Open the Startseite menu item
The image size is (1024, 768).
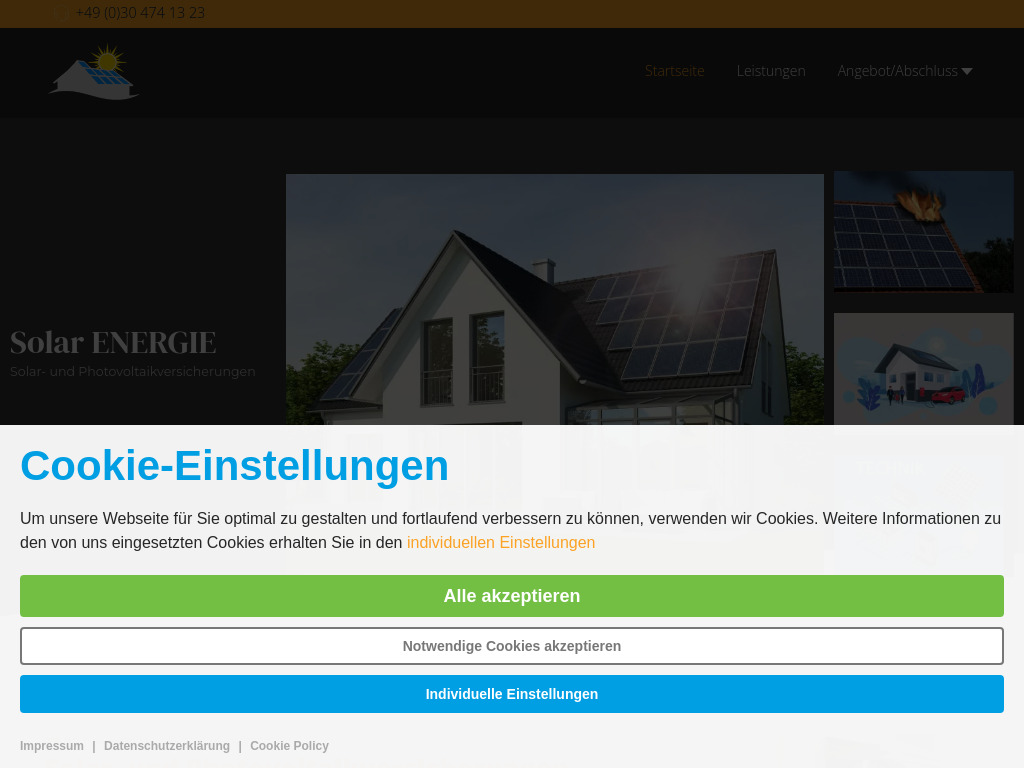674,71
